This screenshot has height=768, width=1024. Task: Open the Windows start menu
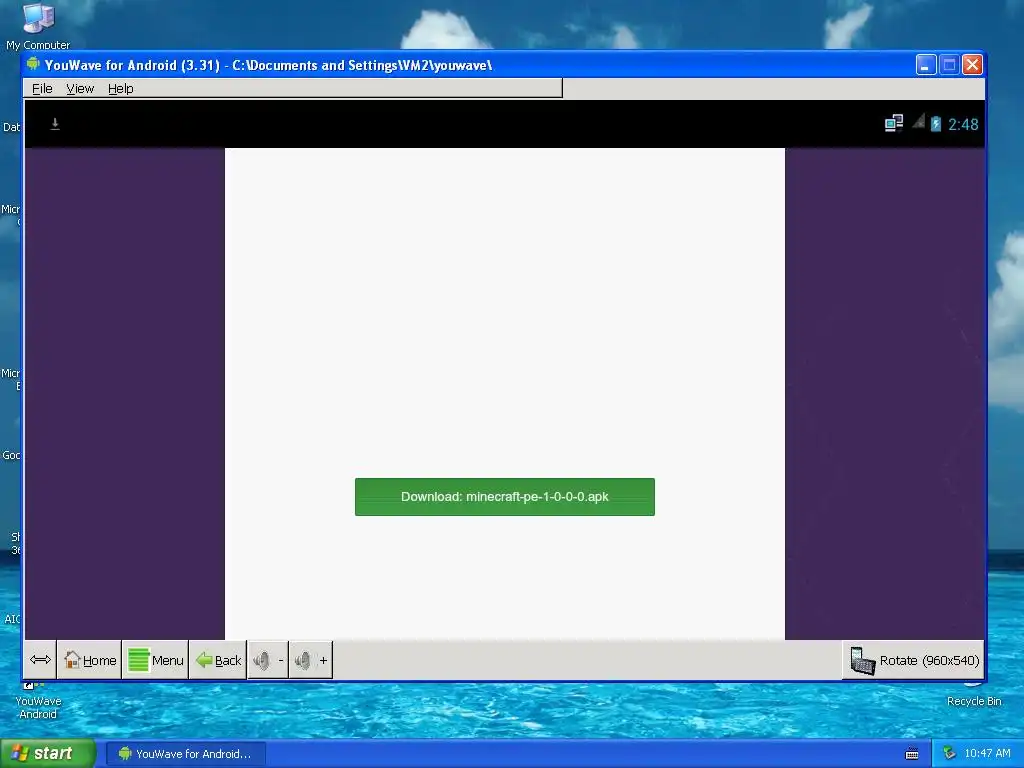(48, 754)
